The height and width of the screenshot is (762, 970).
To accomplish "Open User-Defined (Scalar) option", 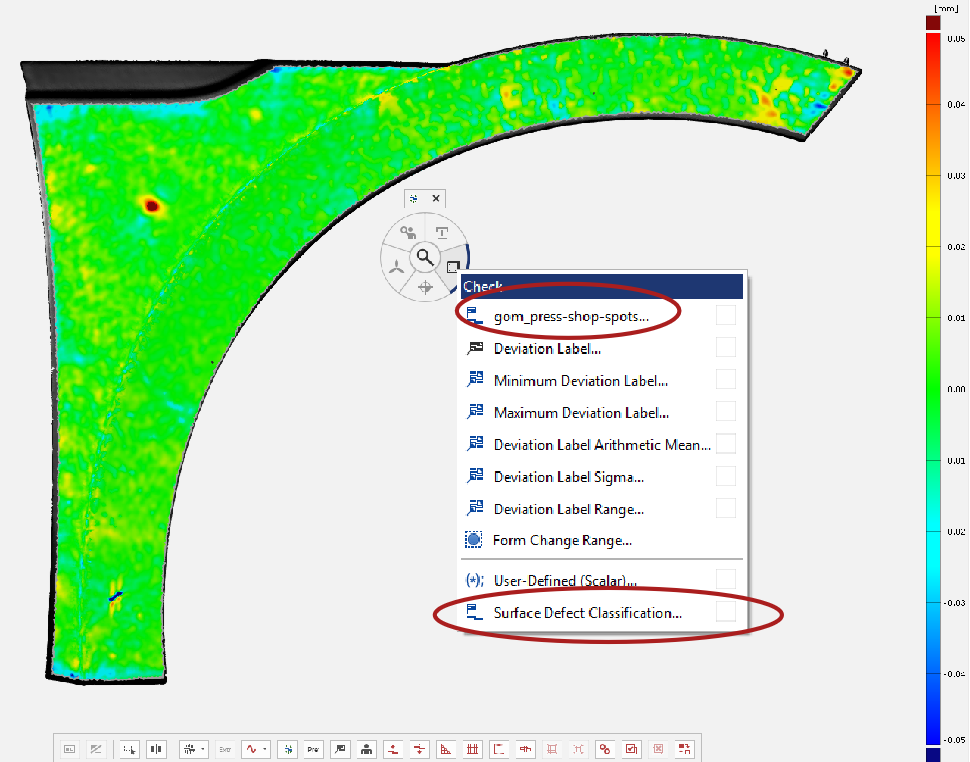I will (x=565, y=580).
